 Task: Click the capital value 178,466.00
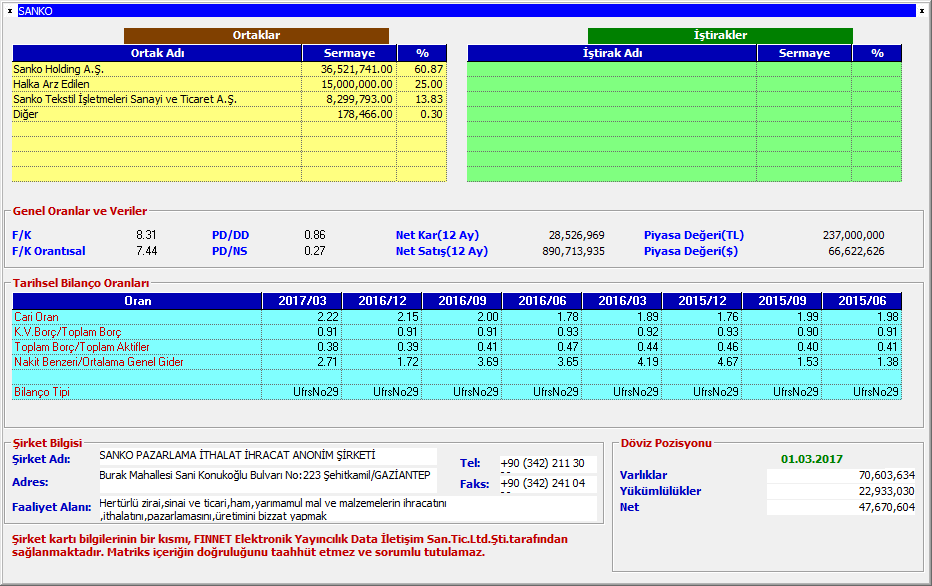[365, 114]
